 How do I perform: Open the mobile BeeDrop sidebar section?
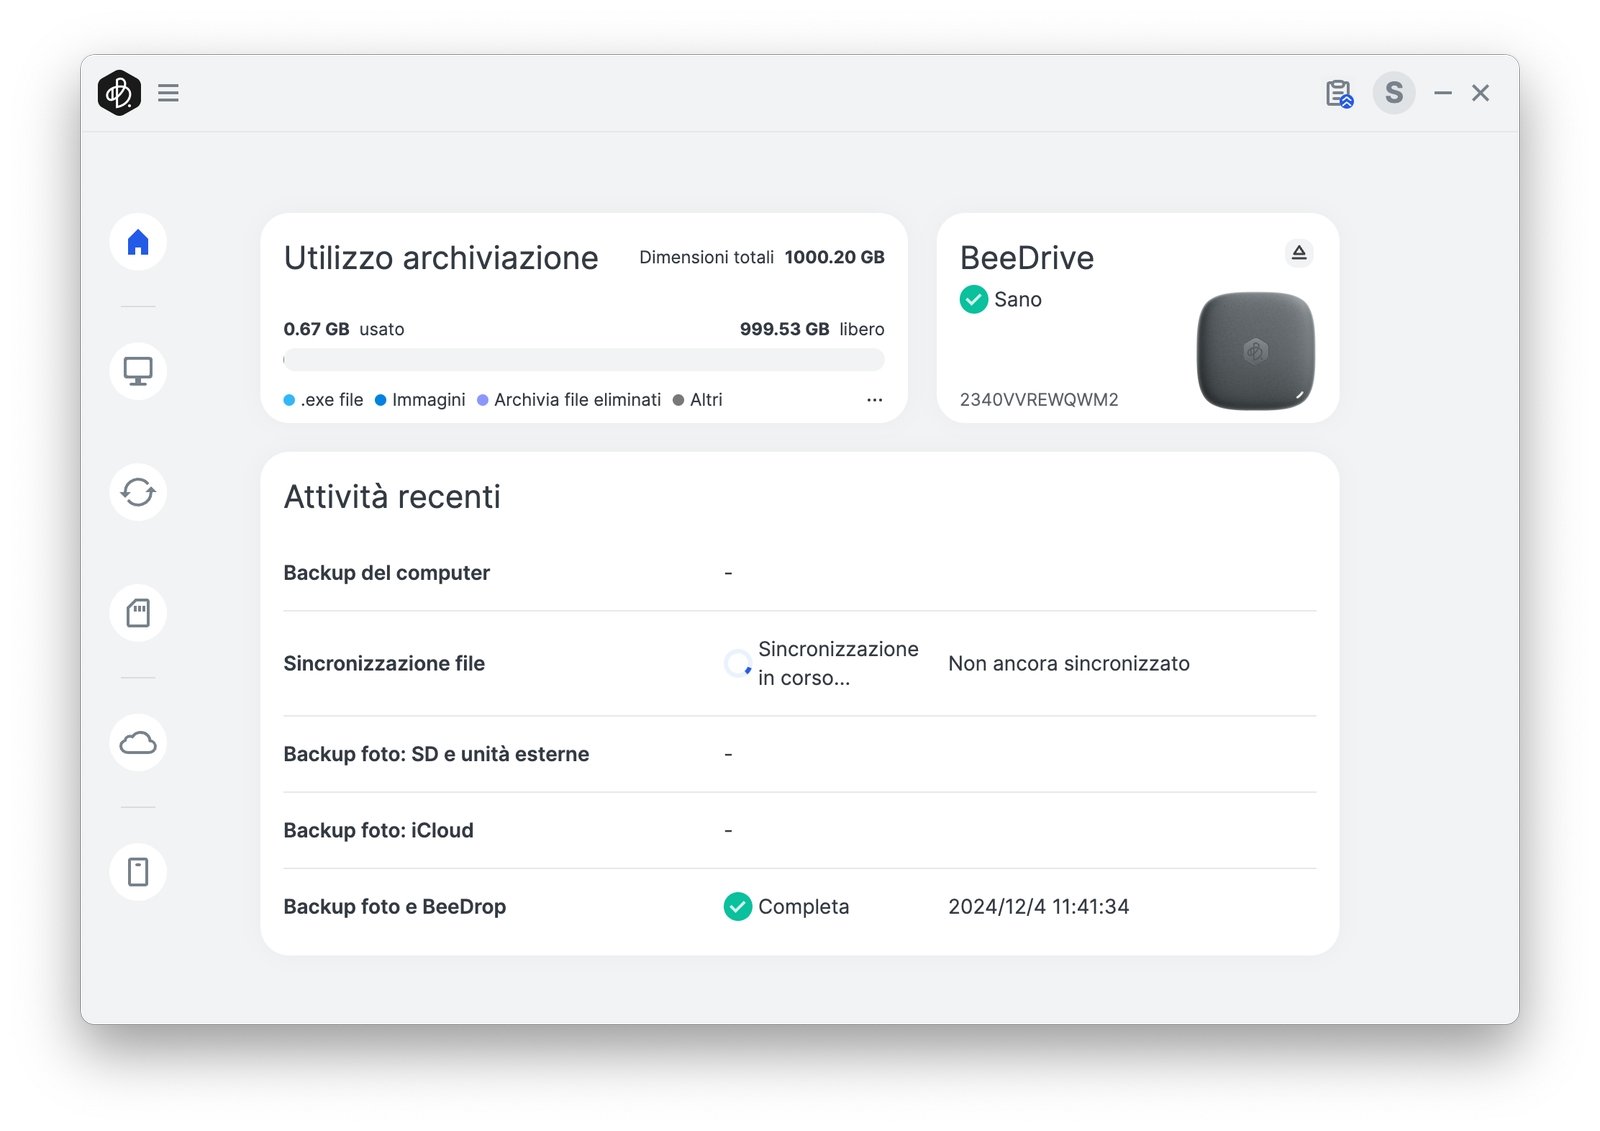pos(138,872)
